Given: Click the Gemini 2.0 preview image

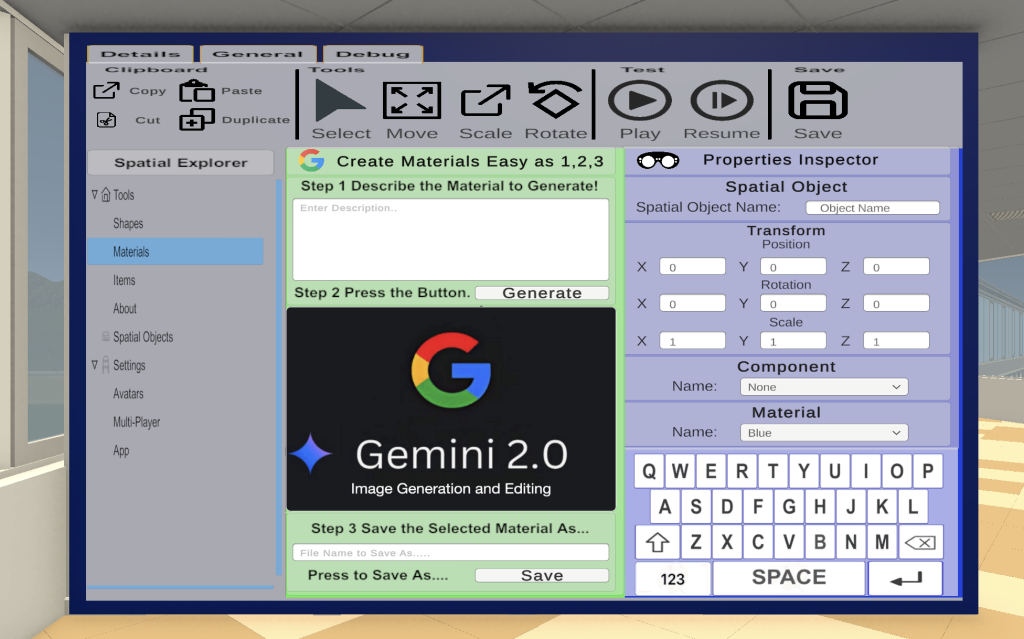Looking at the screenshot, I should [451, 409].
